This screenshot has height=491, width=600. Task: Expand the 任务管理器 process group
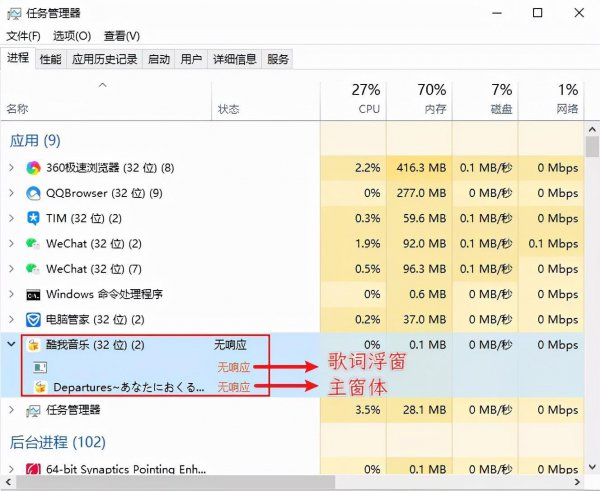tap(11, 410)
